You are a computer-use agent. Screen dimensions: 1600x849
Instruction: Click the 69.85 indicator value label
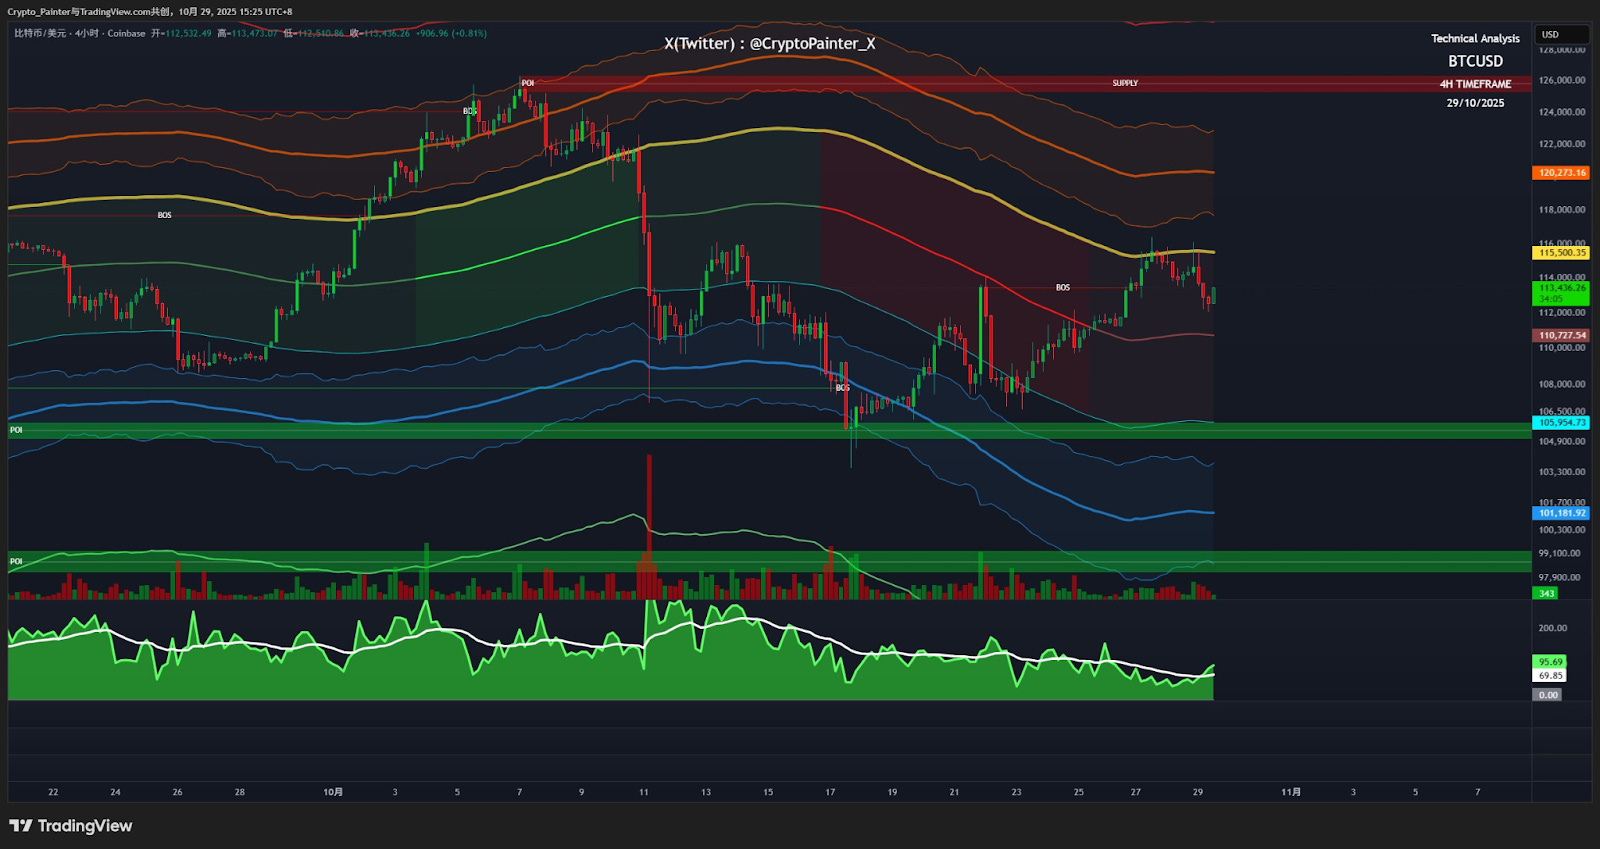[x=1550, y=676]
